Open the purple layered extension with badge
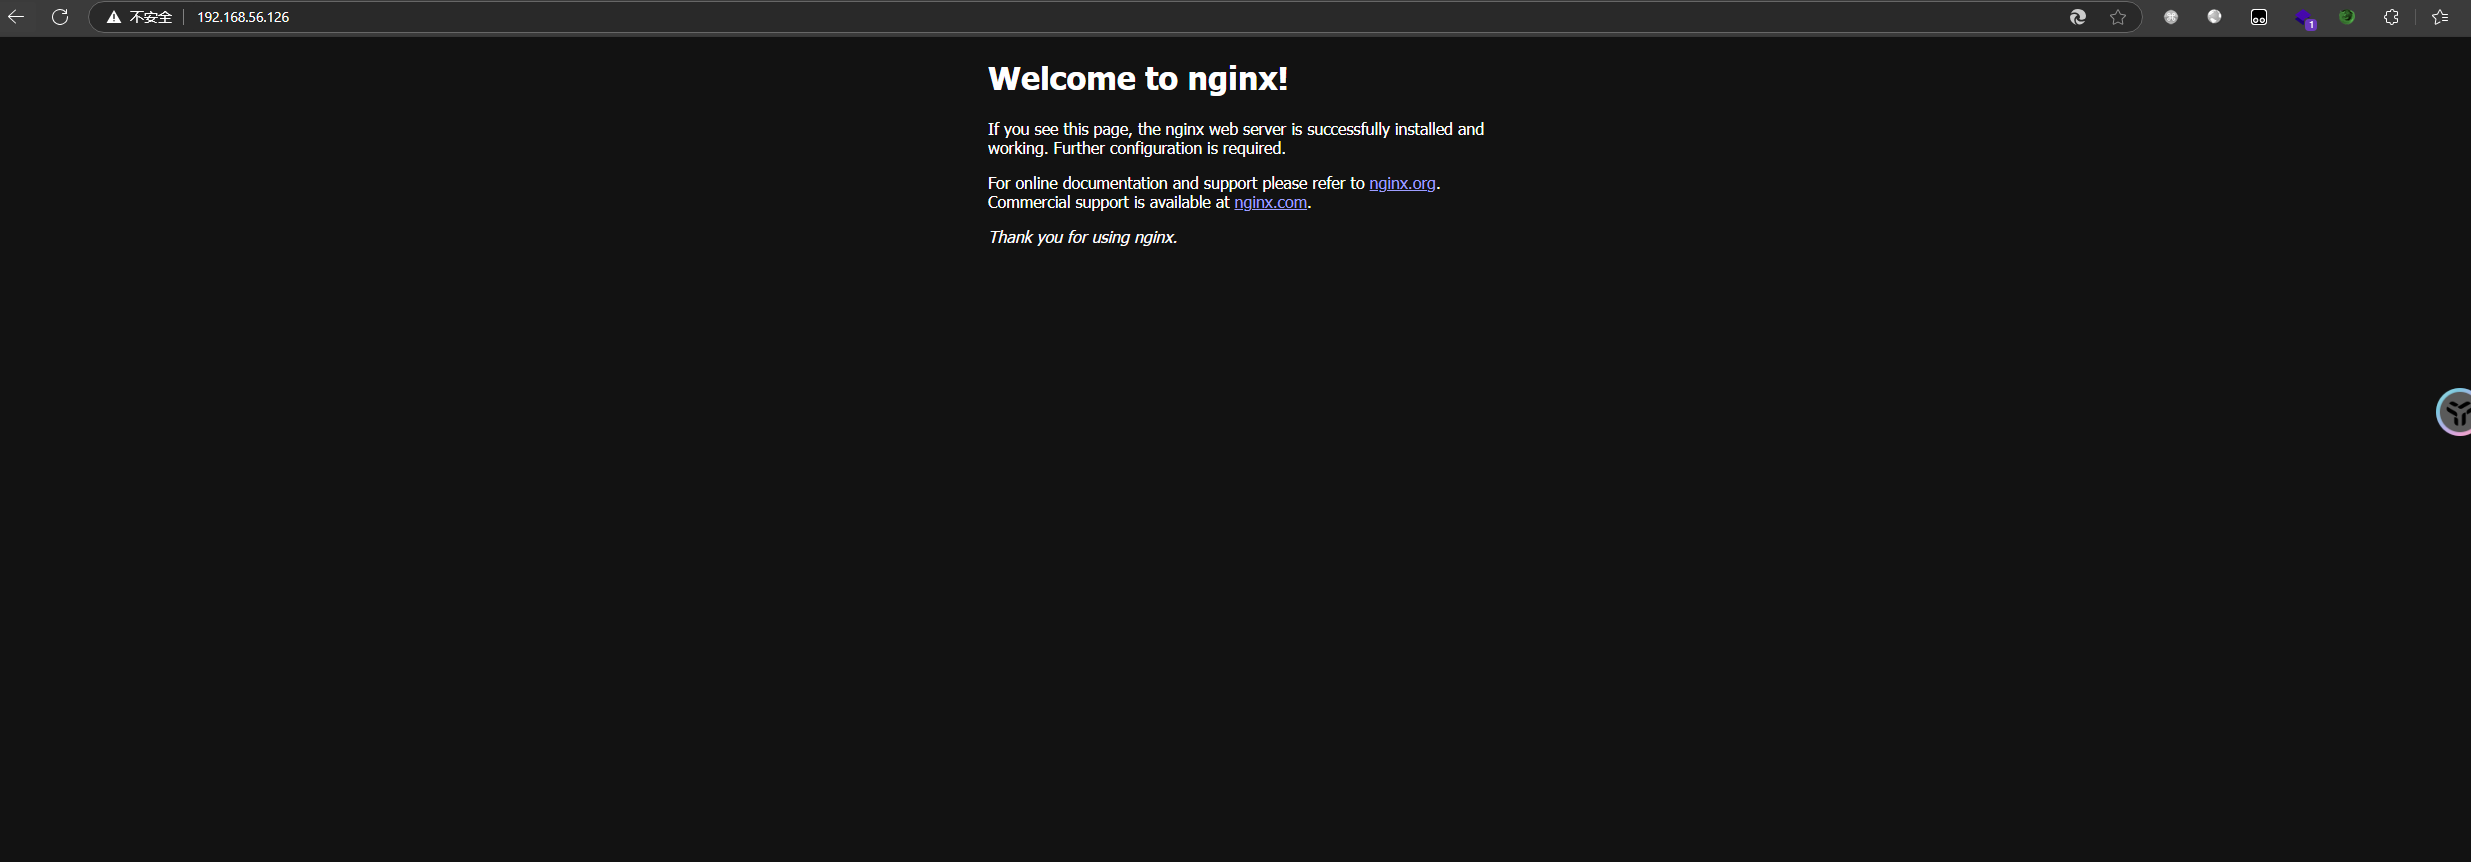 point(2304,18)
